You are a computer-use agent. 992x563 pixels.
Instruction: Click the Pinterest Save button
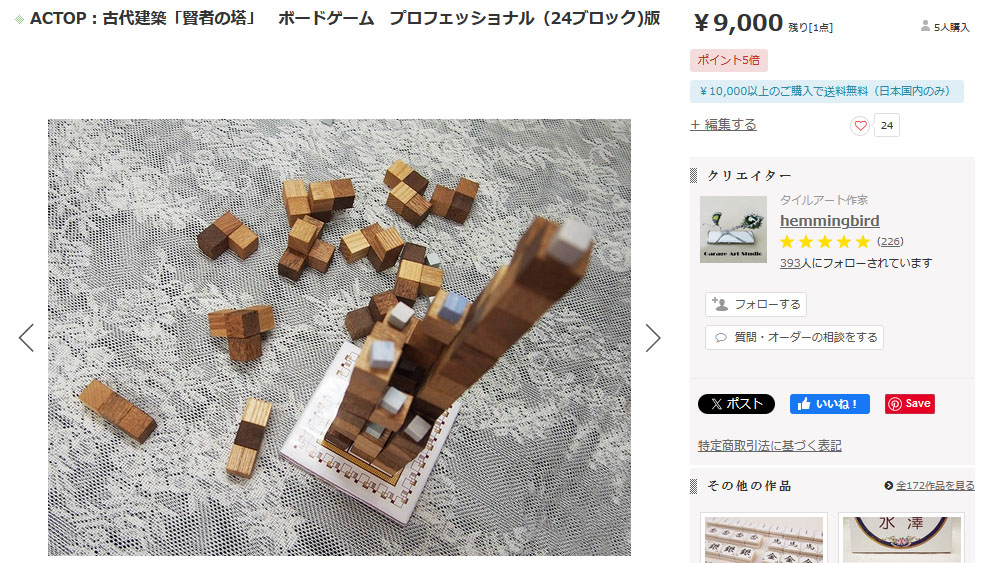click(910, 404)
